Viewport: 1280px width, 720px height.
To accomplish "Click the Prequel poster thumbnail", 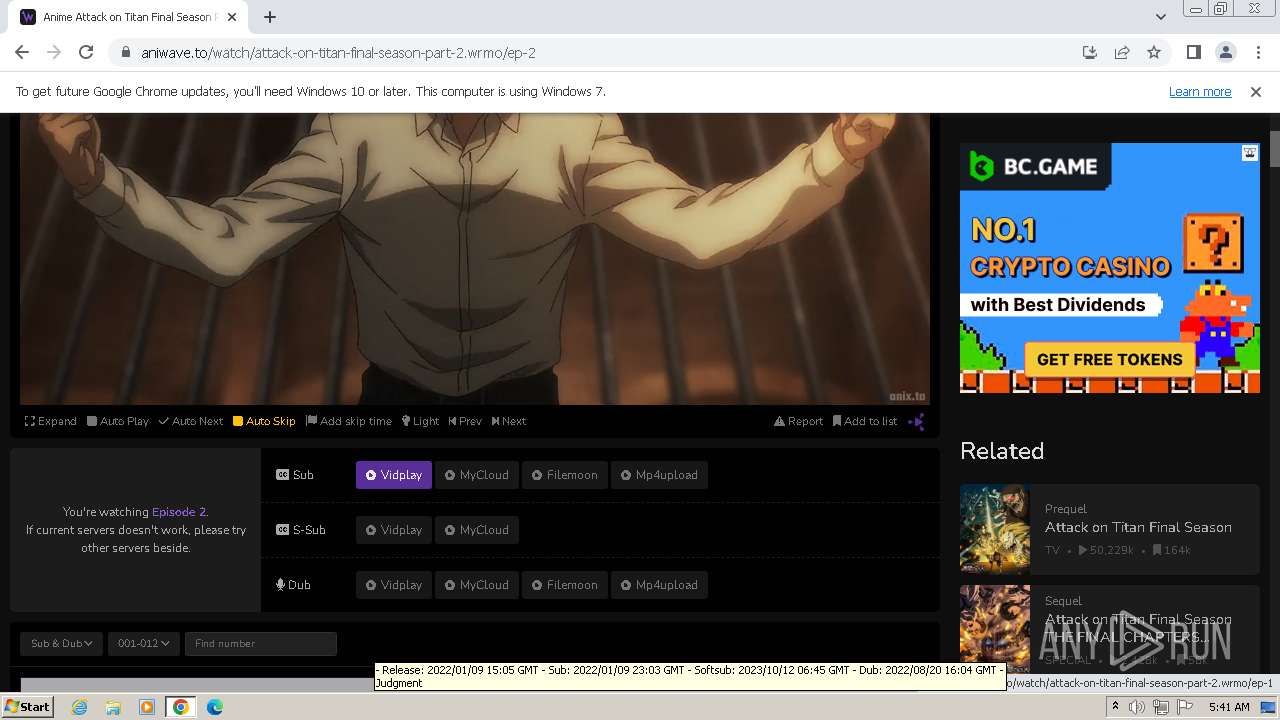I will (x=995, y=528).
